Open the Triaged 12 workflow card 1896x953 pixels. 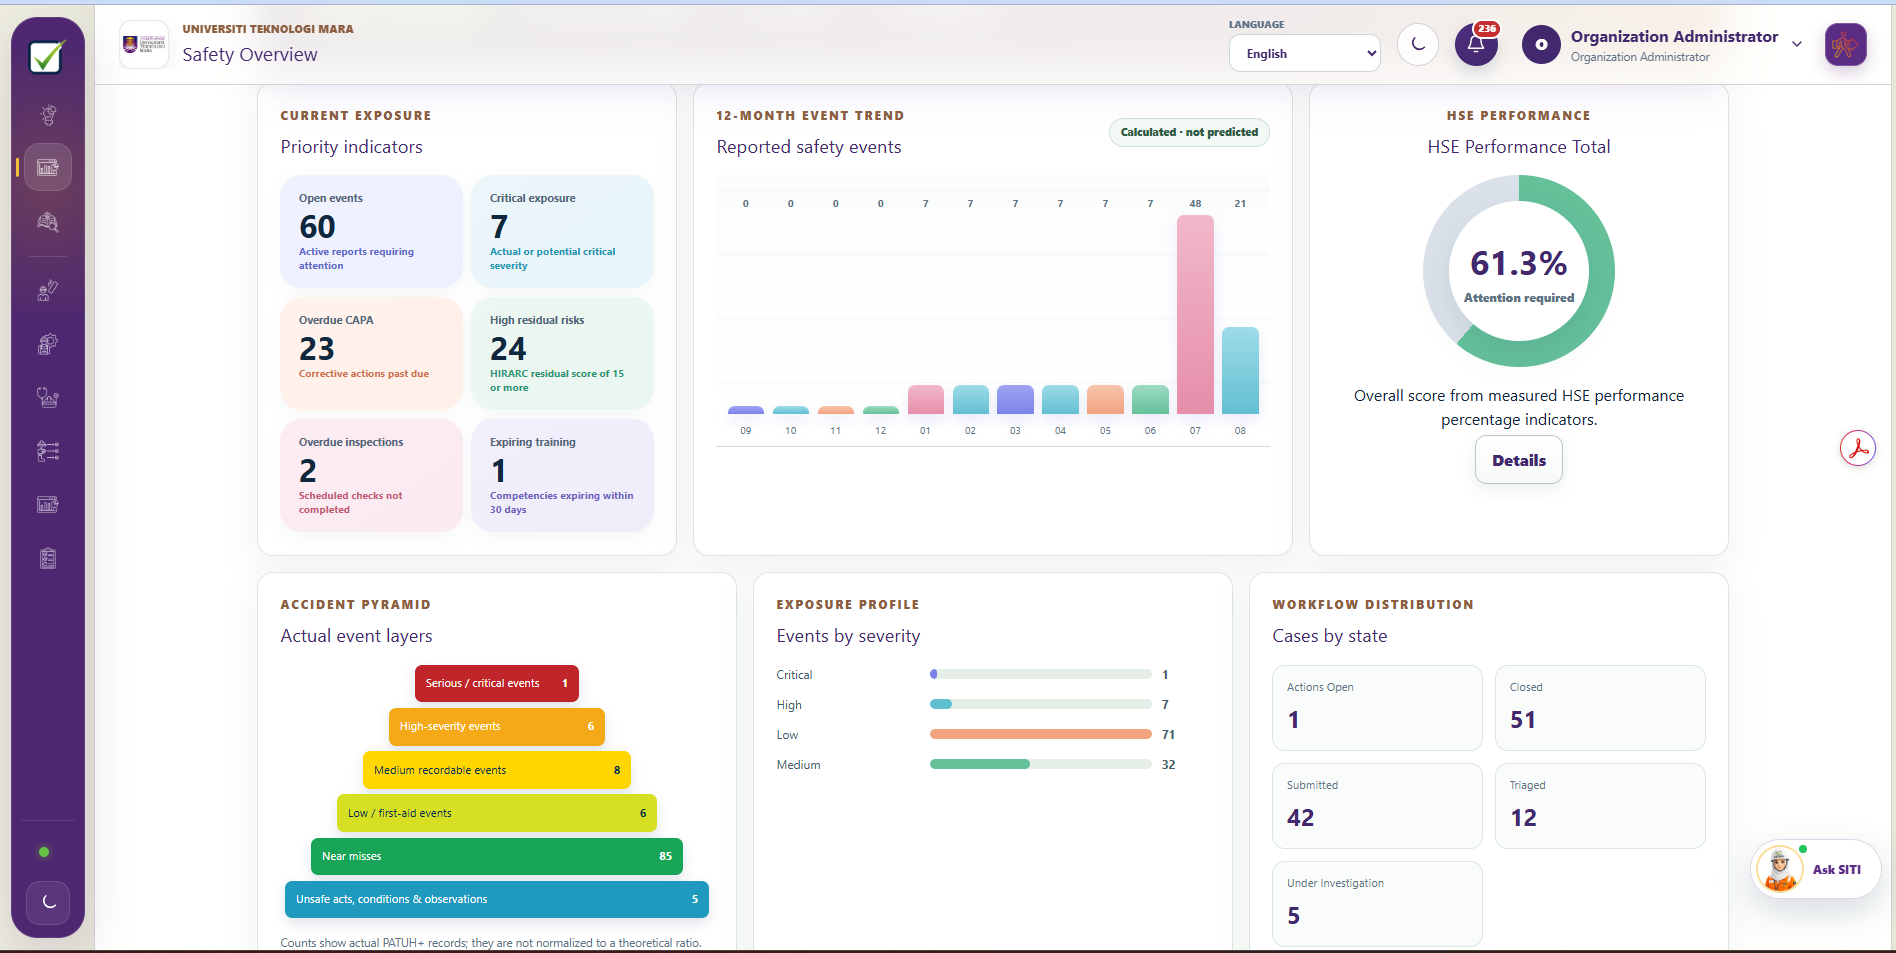[1600, 806]
